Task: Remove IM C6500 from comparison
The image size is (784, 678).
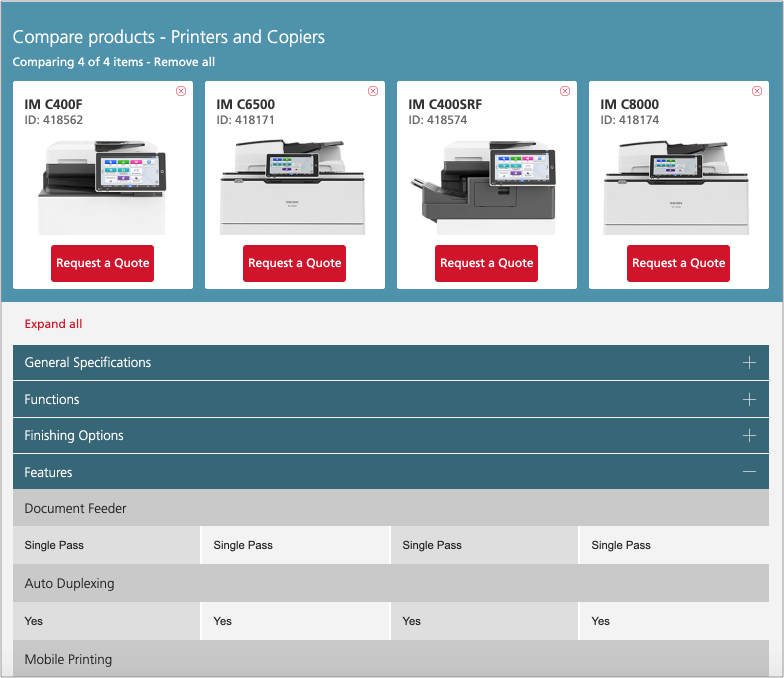Action: 373,91
